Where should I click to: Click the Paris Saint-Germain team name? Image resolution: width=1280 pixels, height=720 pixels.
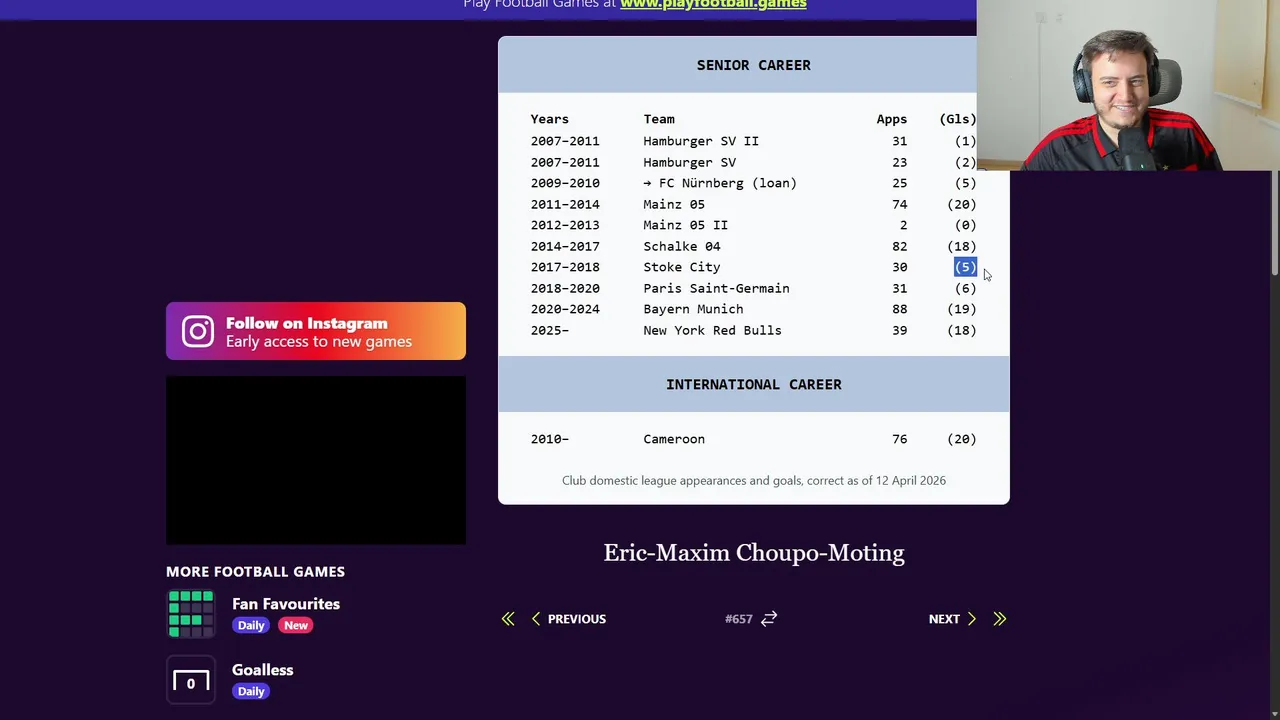[716, 288]
